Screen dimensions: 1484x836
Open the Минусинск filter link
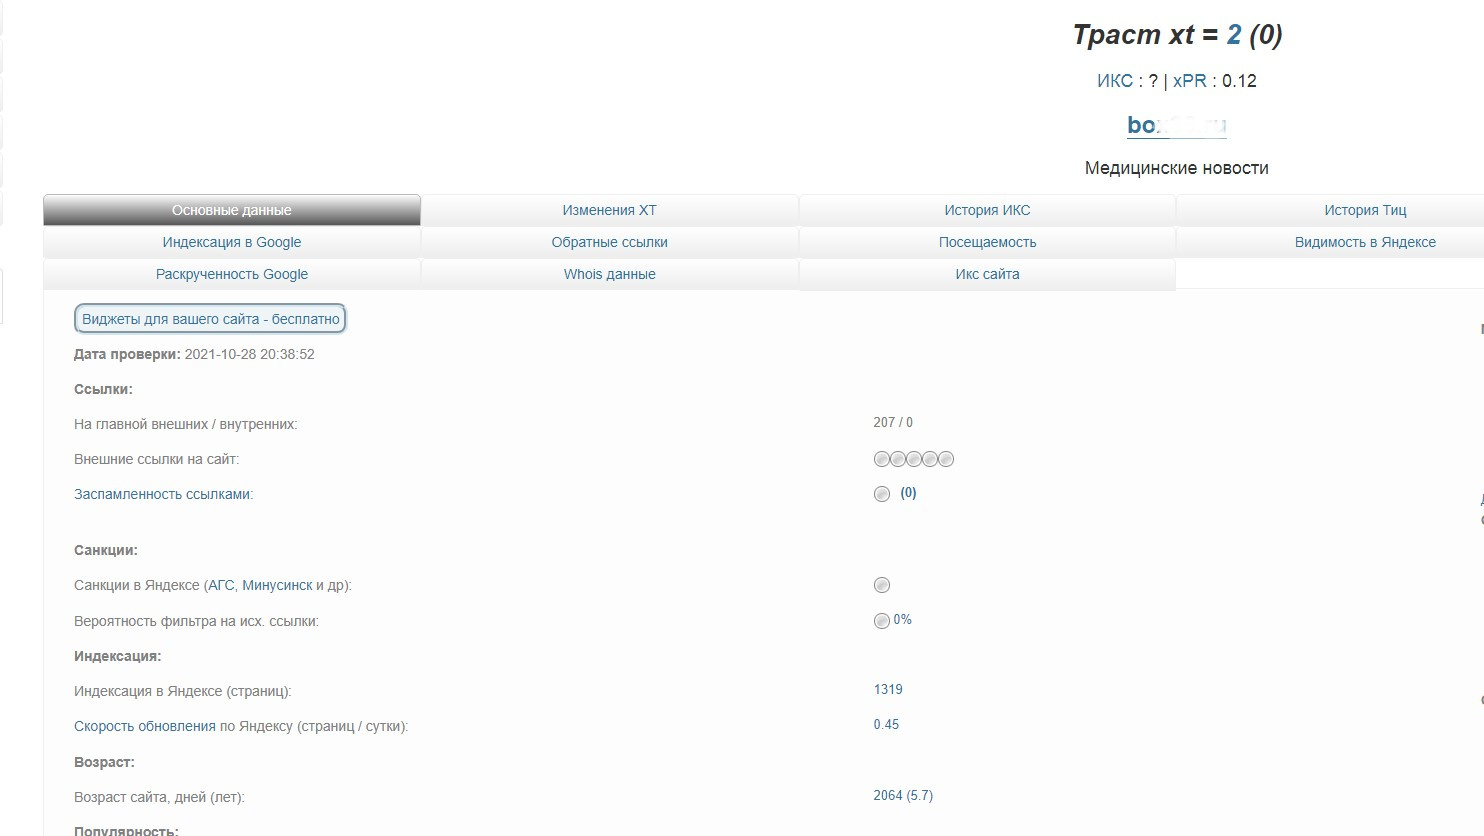point(277,585)
